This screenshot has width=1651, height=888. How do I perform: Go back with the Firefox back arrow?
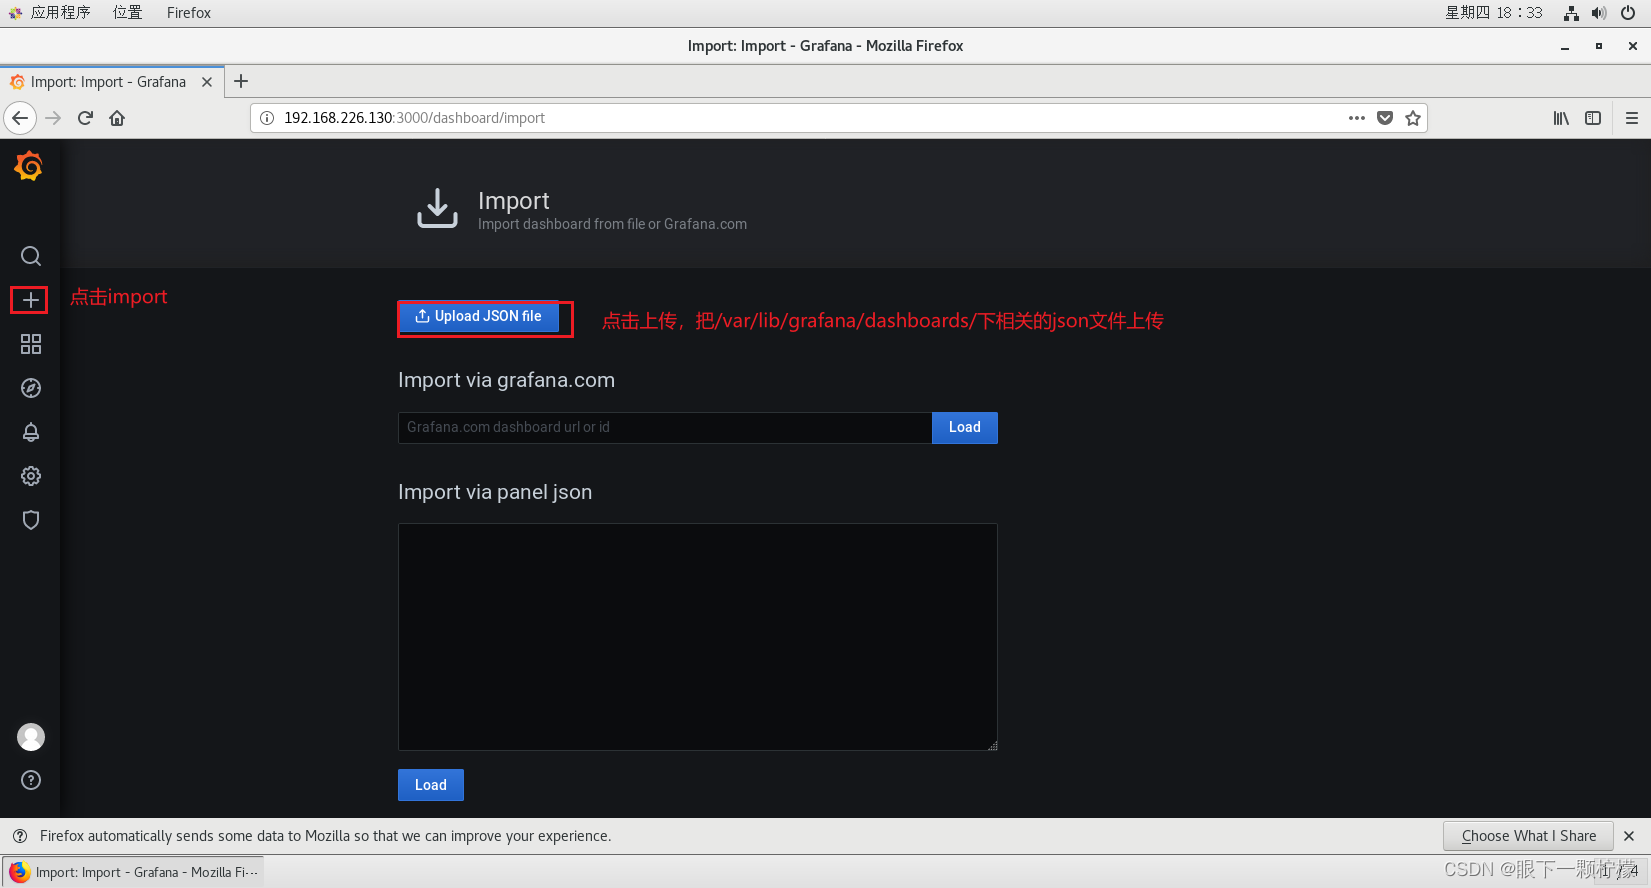point(20,118)
